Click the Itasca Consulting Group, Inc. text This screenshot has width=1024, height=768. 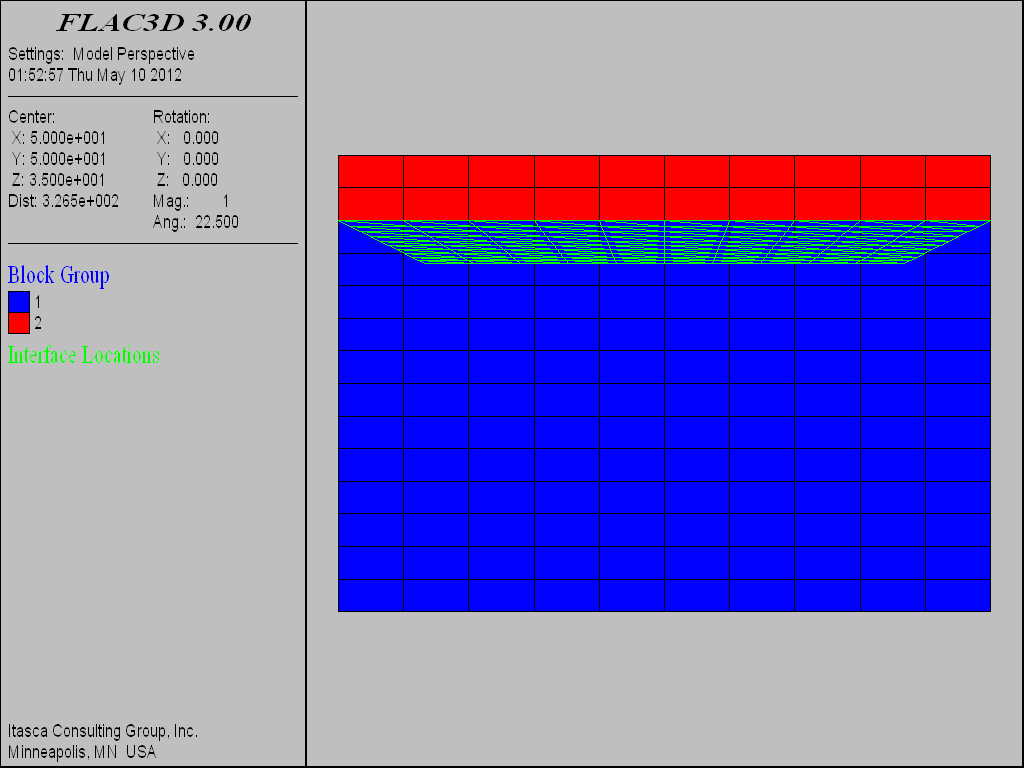103,731
